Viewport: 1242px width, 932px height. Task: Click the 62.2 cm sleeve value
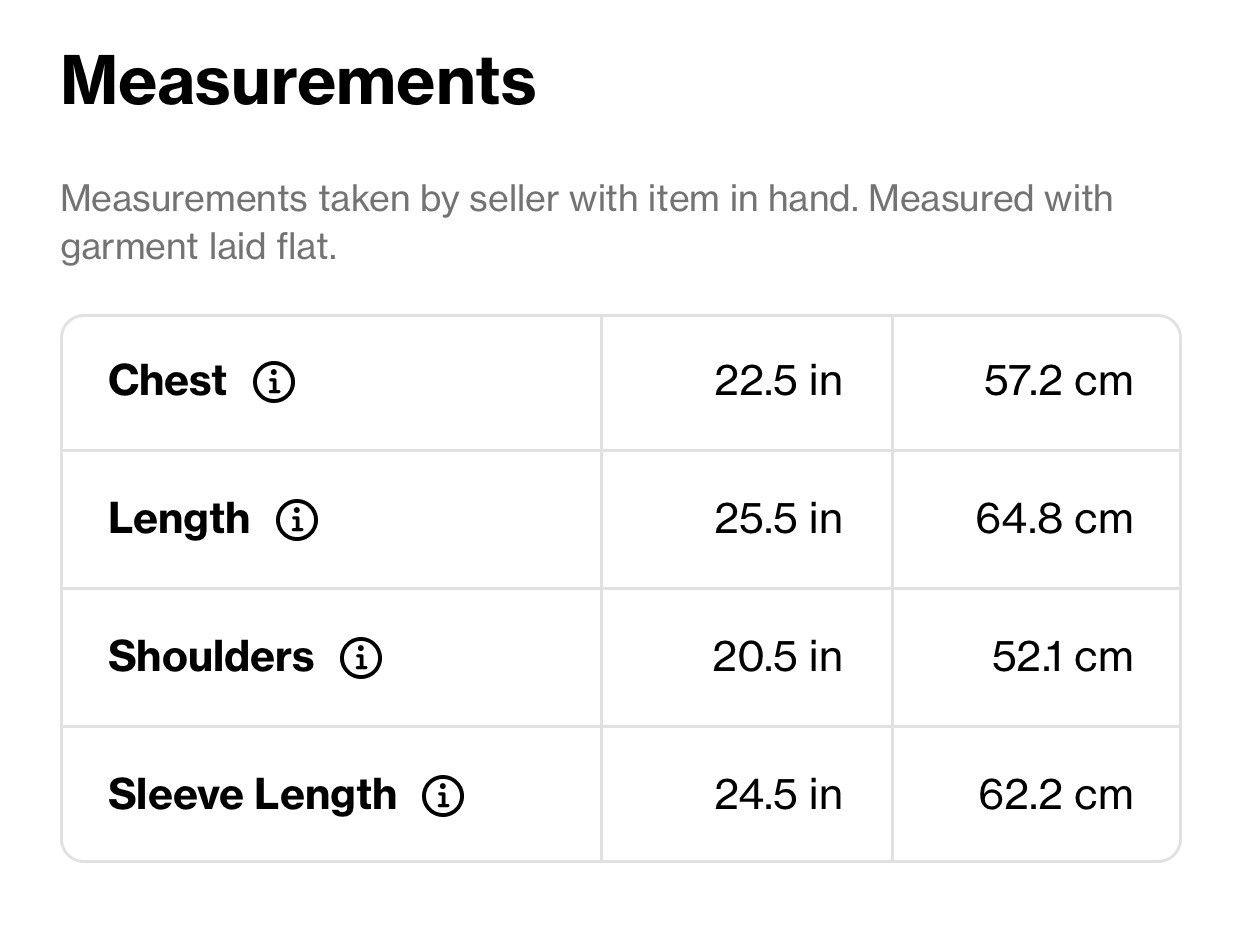pos(1056,795)
